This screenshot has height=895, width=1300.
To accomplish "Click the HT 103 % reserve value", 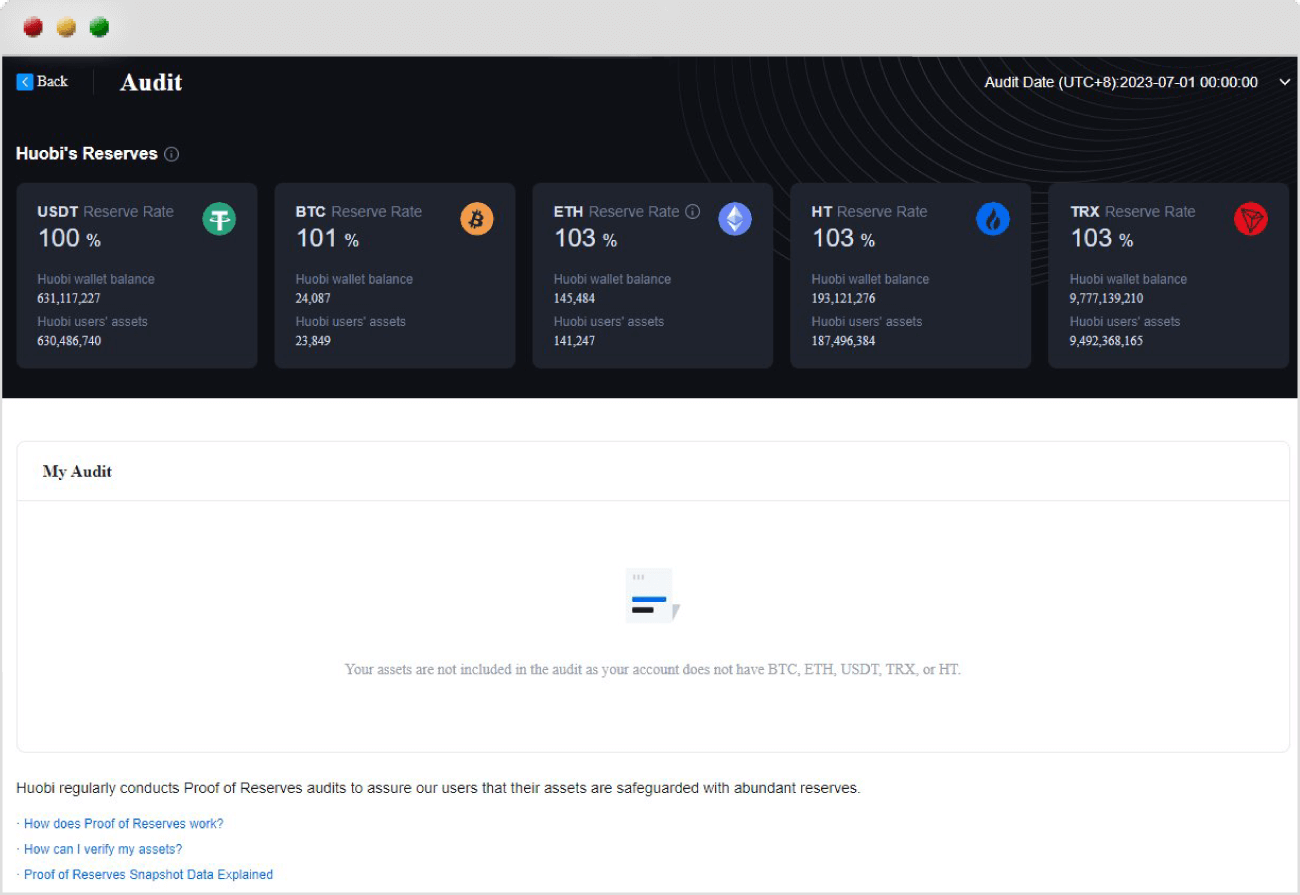I will (843, 239).
